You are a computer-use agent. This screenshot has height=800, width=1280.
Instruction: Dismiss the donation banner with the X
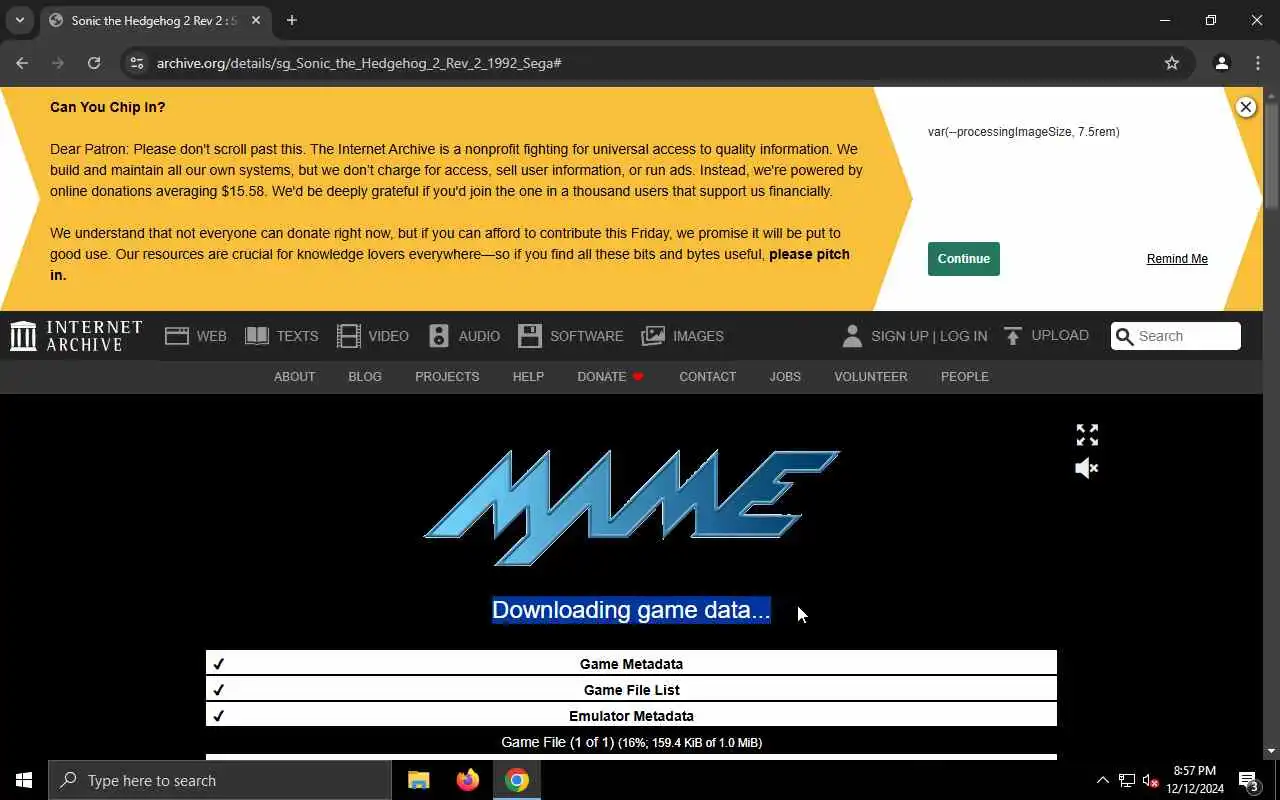(x=1245, y=107)
